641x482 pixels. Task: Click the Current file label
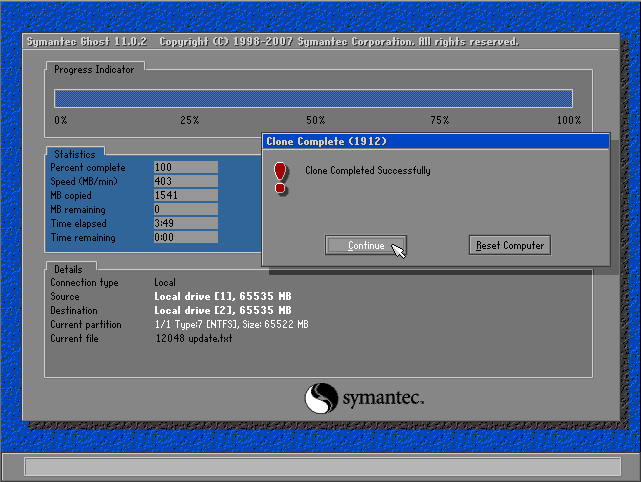click(x=74, y=339)
